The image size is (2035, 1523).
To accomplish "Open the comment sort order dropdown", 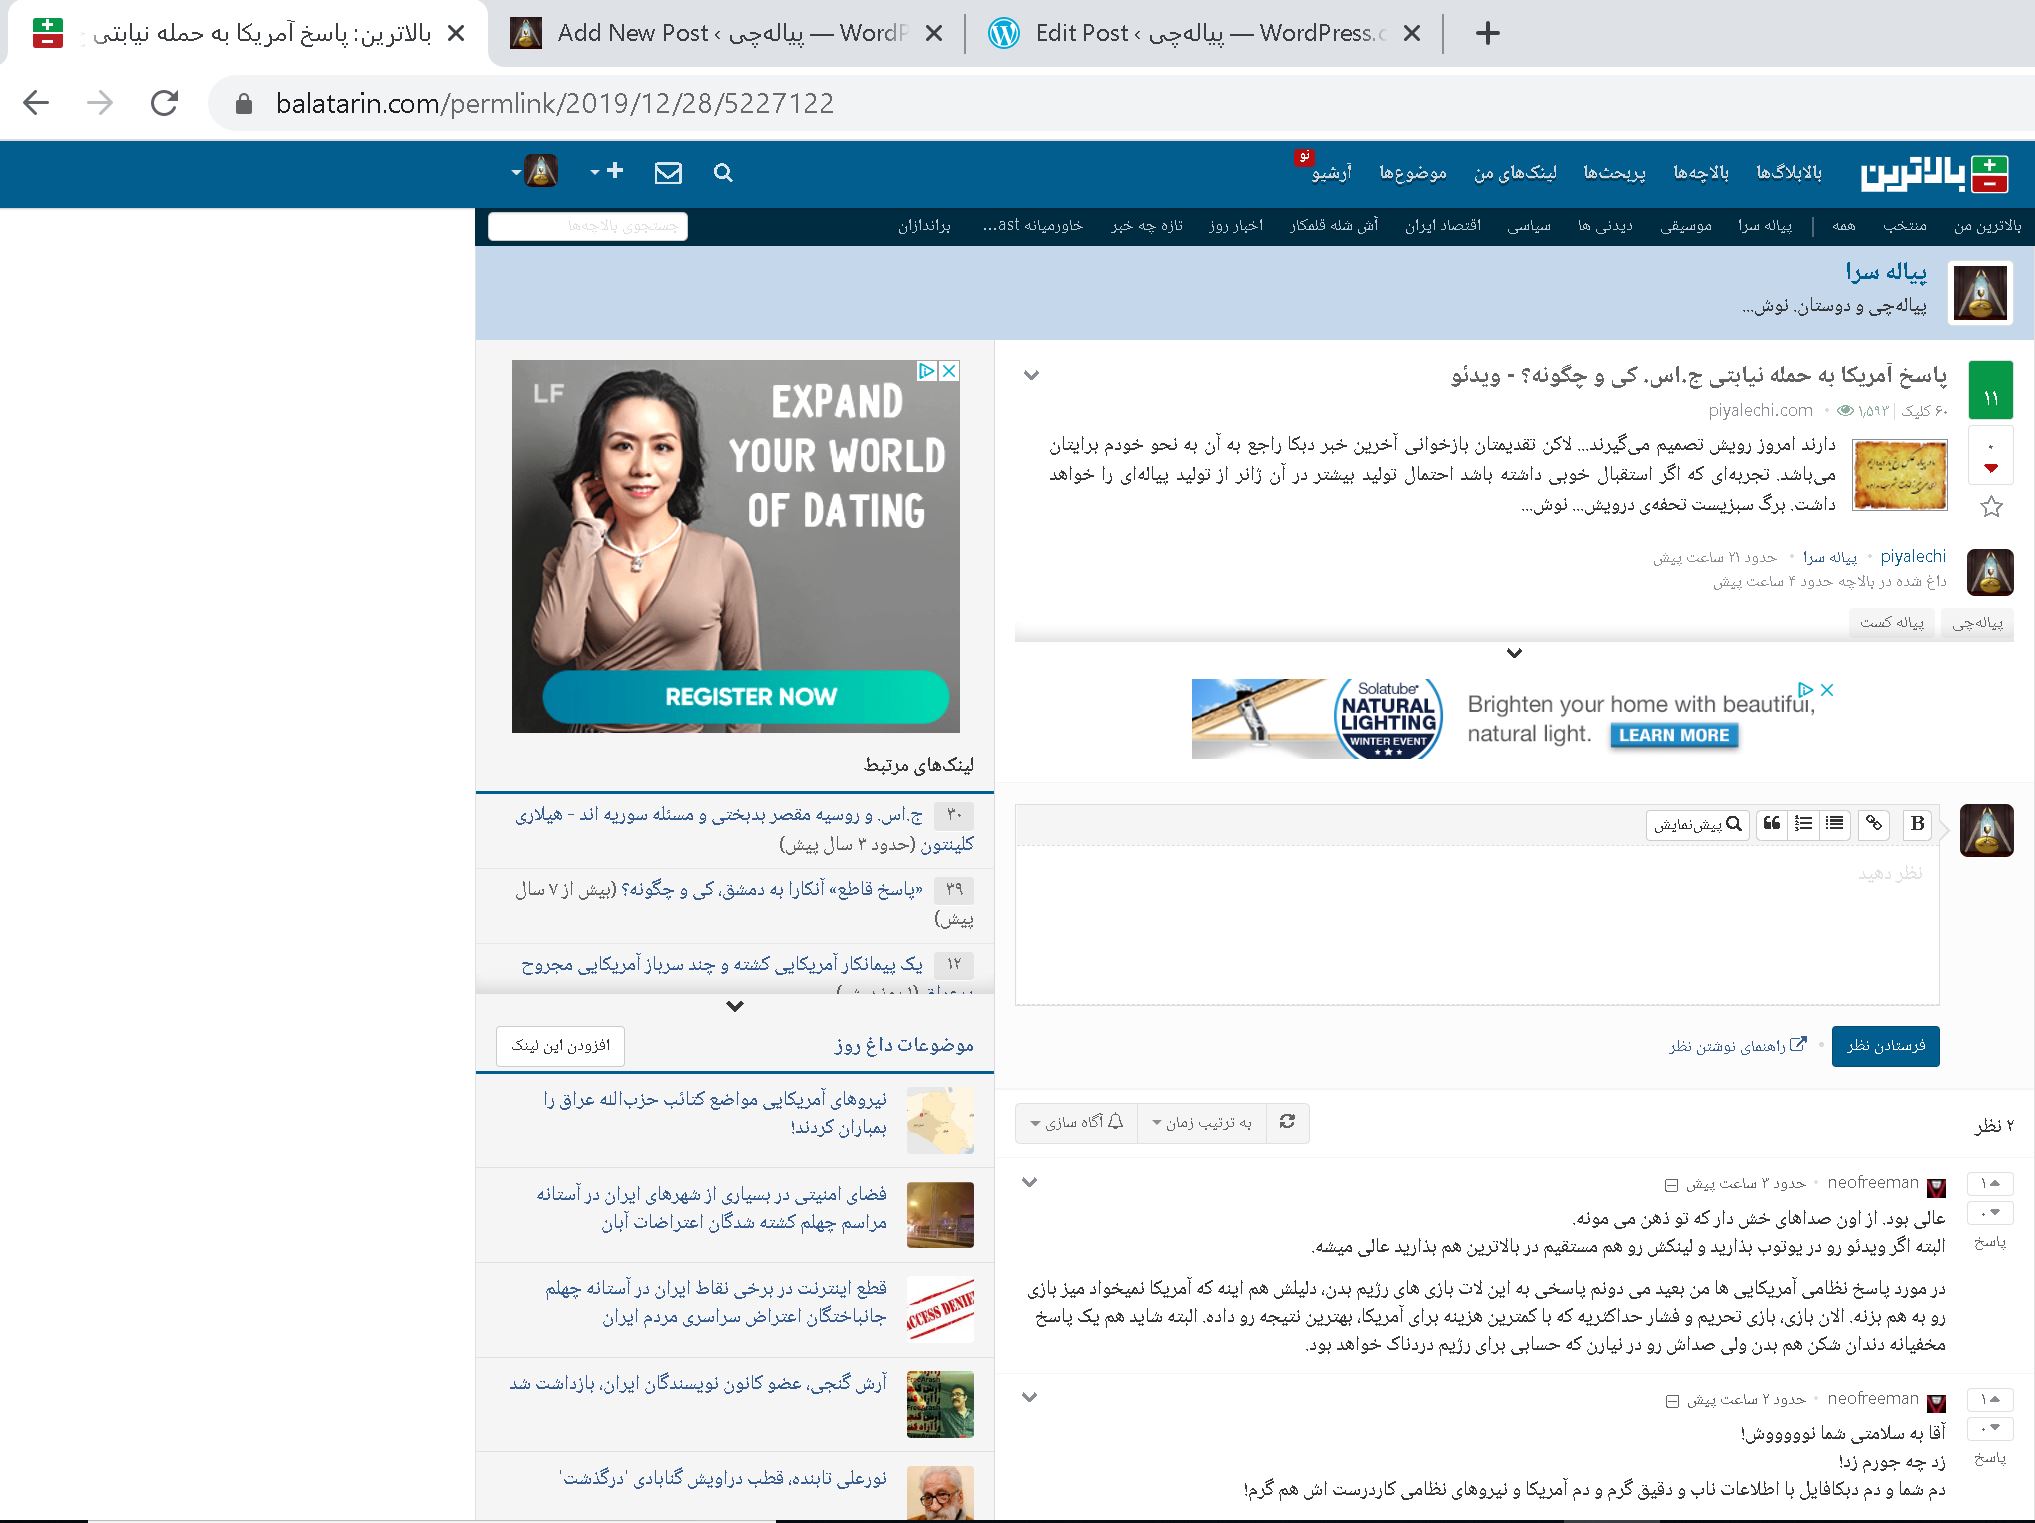I will tap(1202, 1123).
